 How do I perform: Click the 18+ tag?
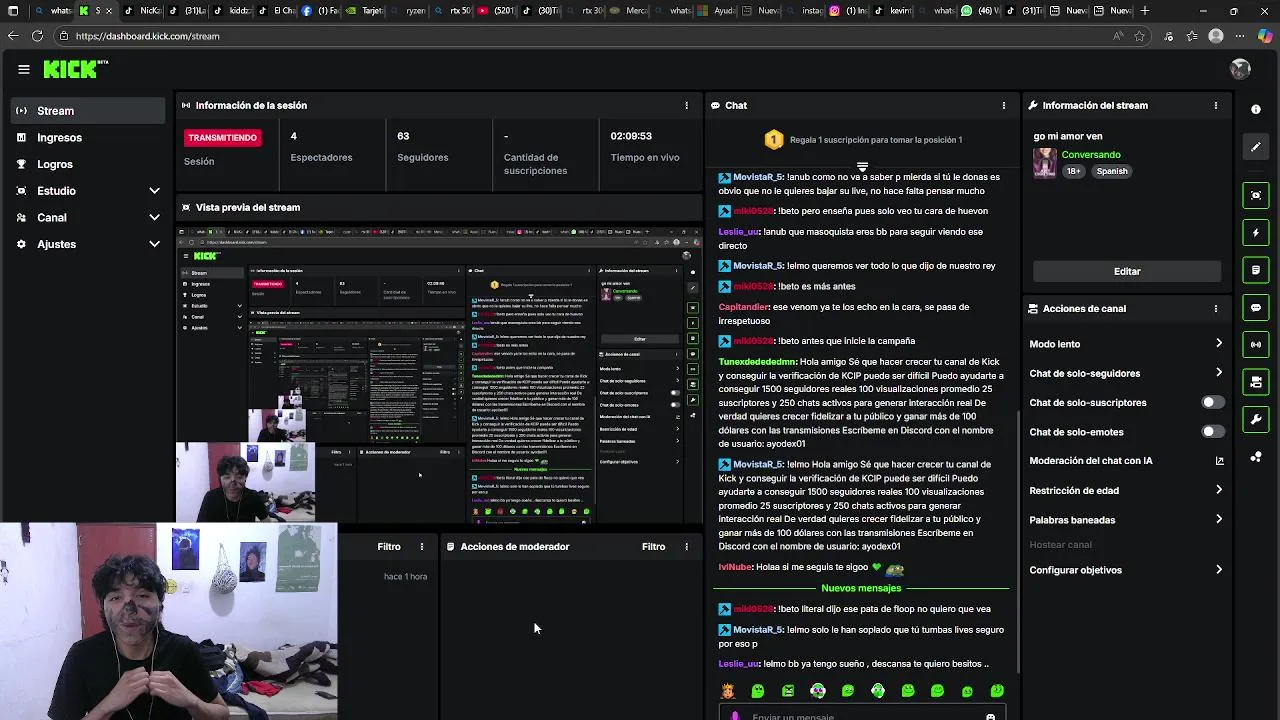coord(1073,171)
